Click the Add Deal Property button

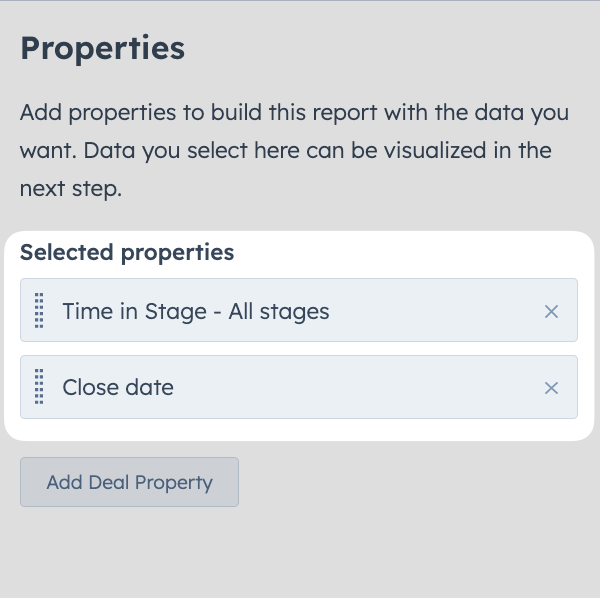click(129, 482)
